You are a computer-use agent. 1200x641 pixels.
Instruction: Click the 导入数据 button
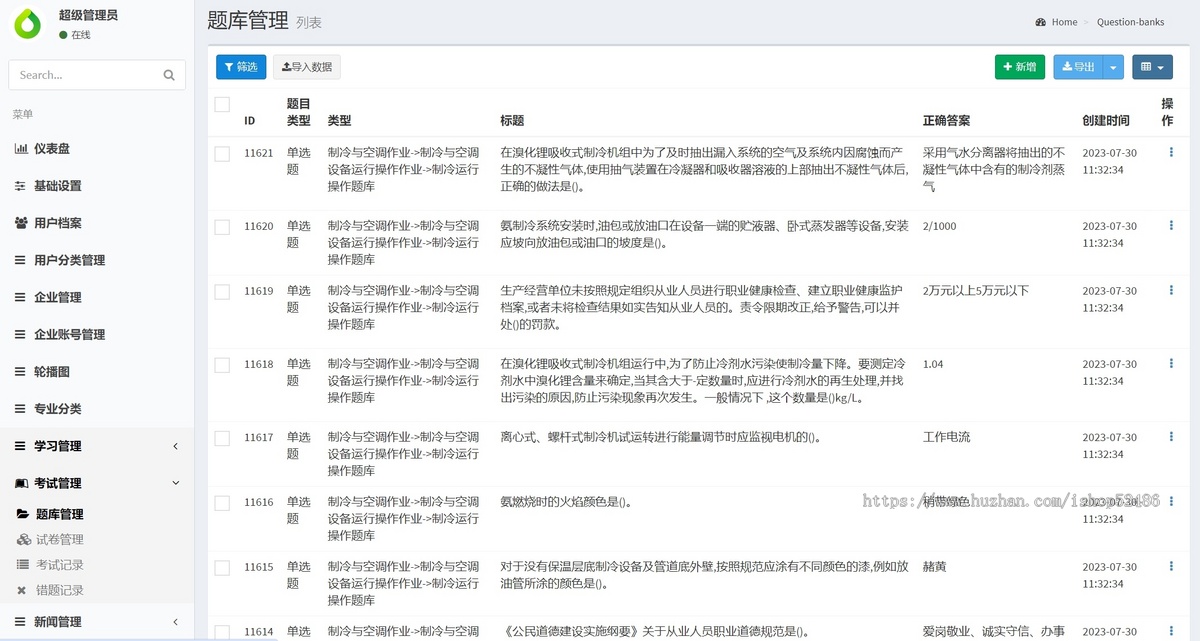(307, 67)
